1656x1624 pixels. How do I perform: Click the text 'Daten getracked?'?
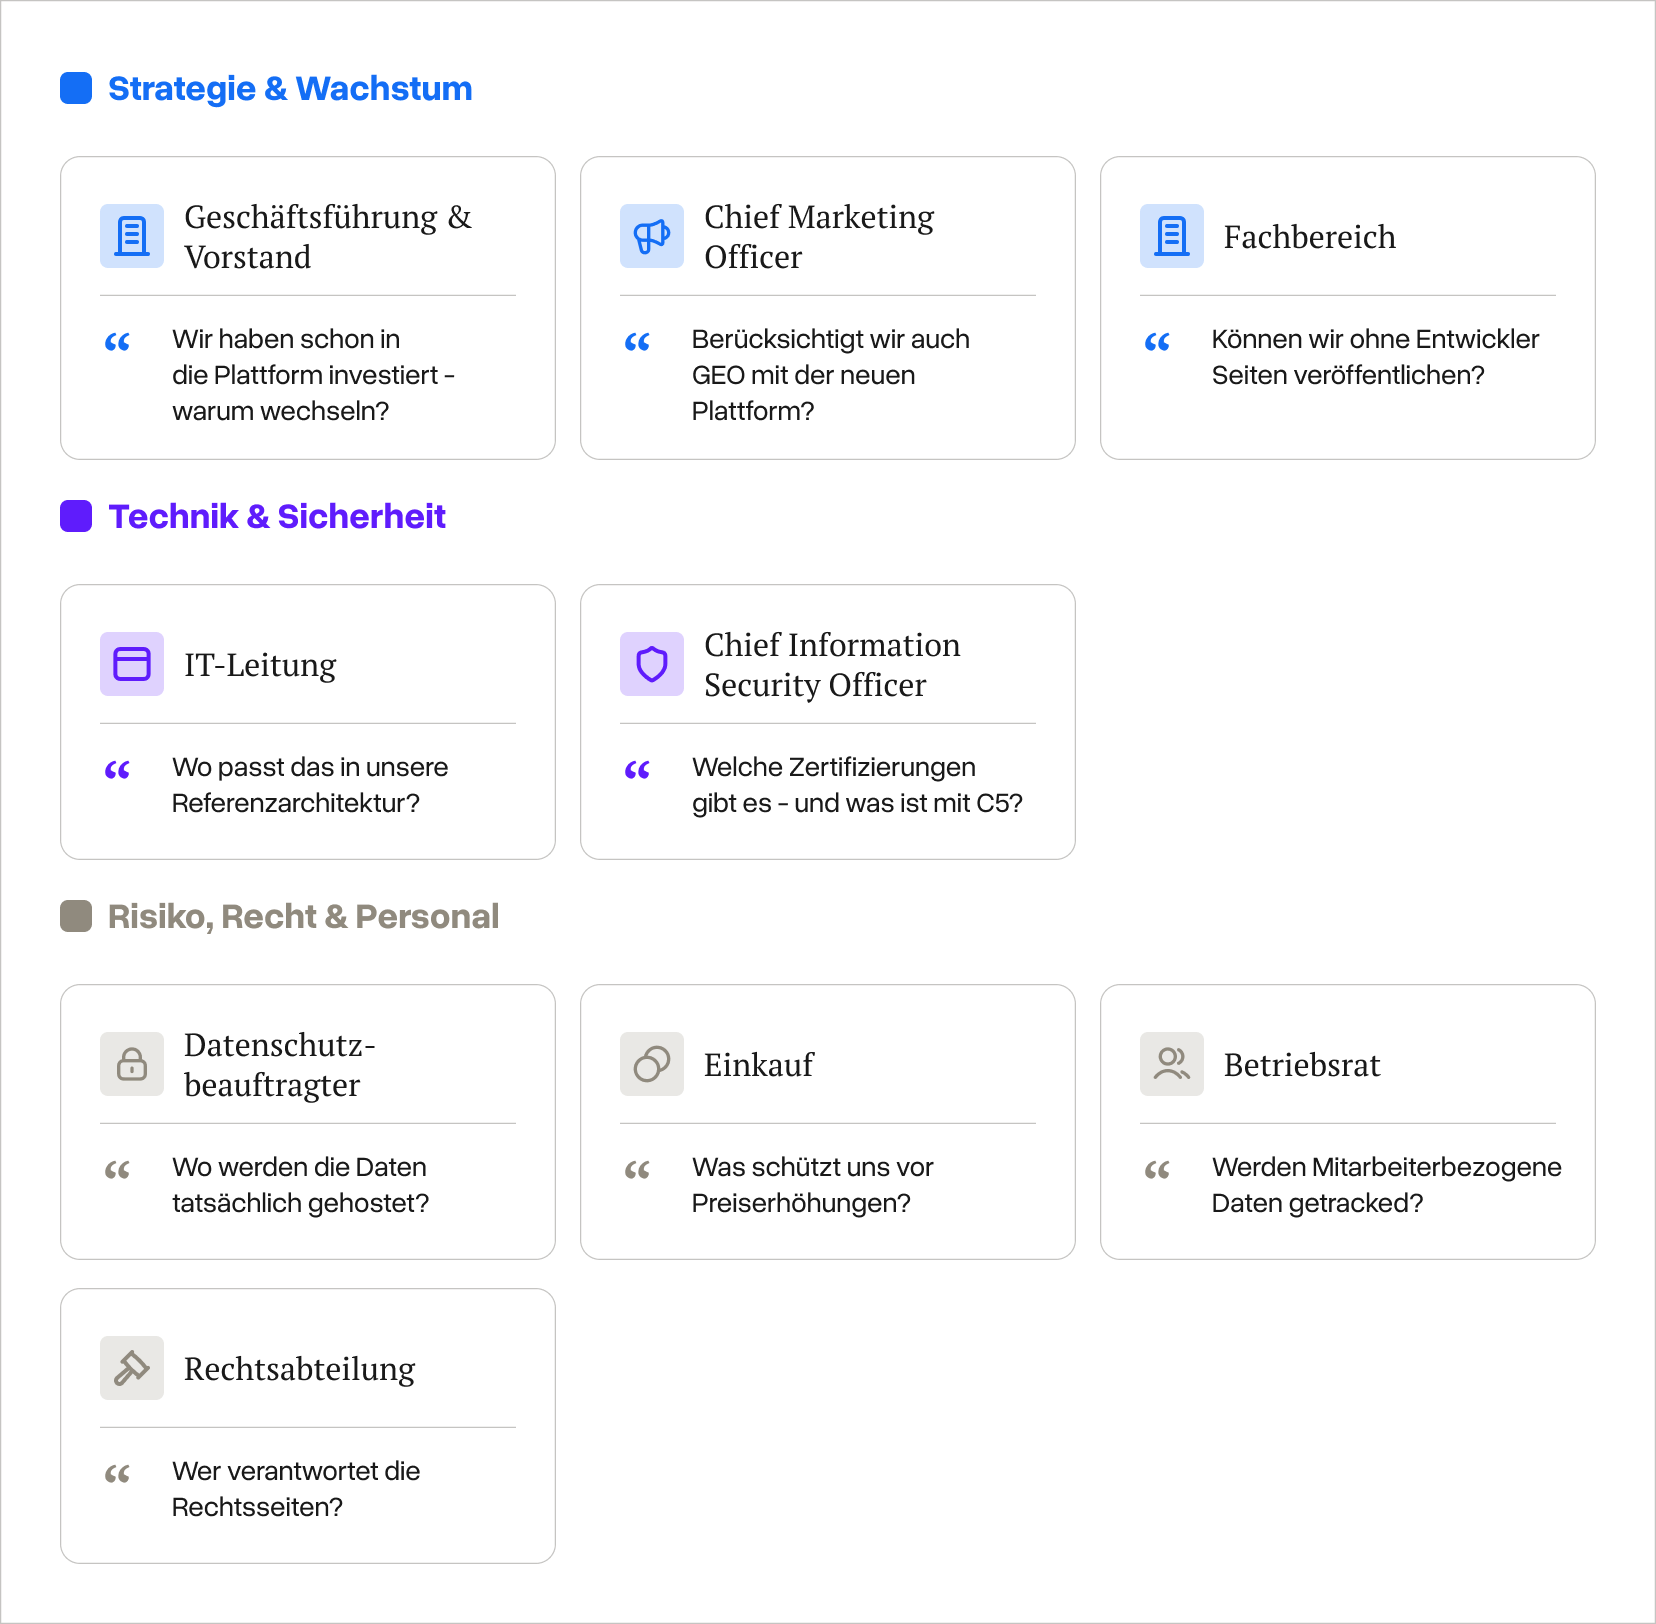click(x=1317, y=1203)
